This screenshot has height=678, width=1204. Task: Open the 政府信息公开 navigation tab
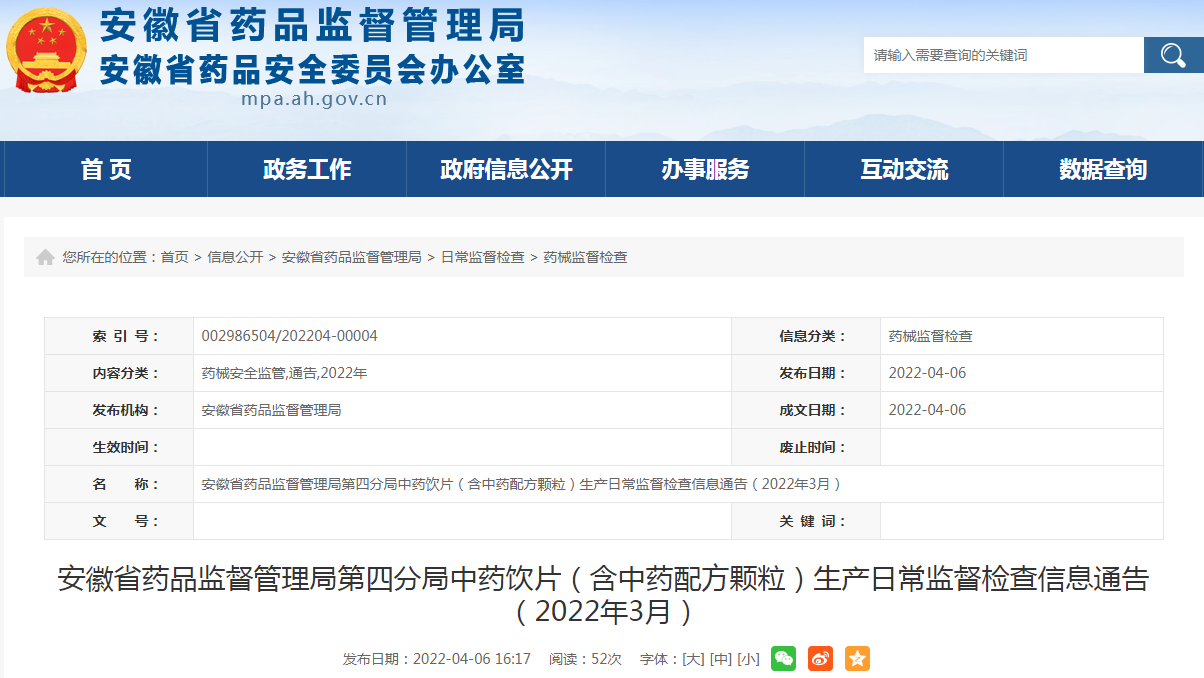pos(506,169)
